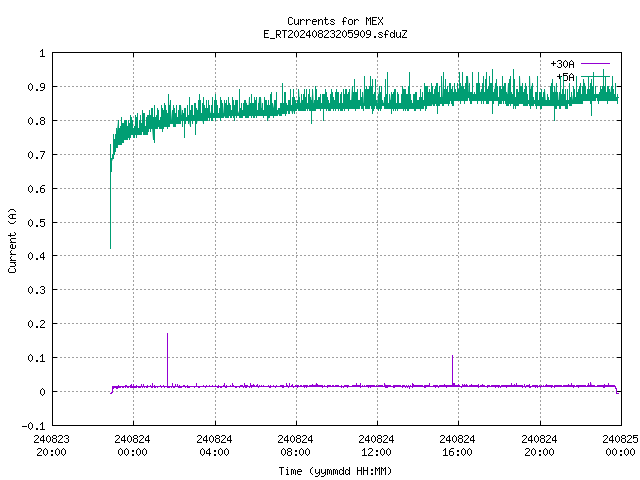
Task: Click the purple +30A legend line sample
Action: (x=595, y=64)
